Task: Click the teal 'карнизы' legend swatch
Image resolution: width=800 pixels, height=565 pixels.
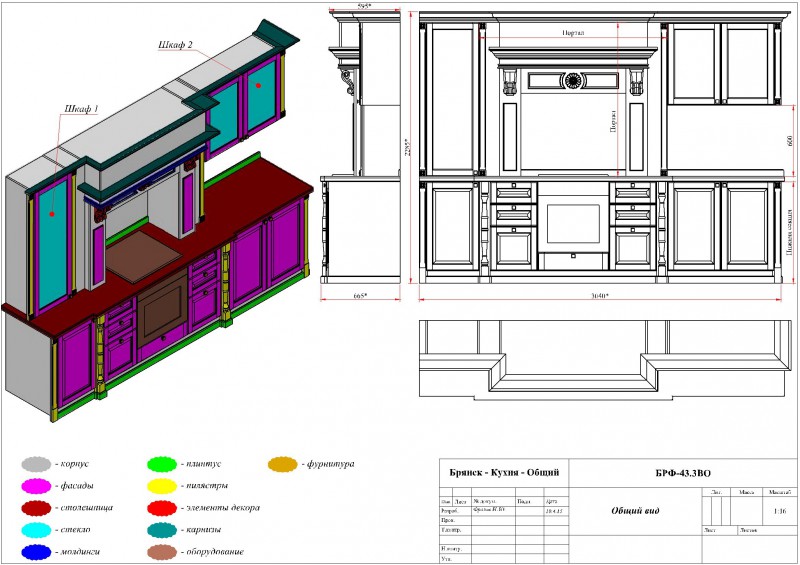Action: [x=162, y=530]
